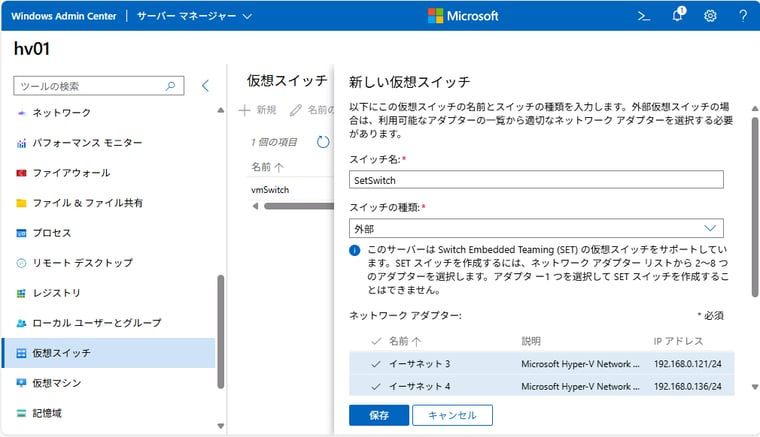Open ファイアウォール tool in sidebar
This screenshot has height=437, width=760.
(x=70, y=173)
